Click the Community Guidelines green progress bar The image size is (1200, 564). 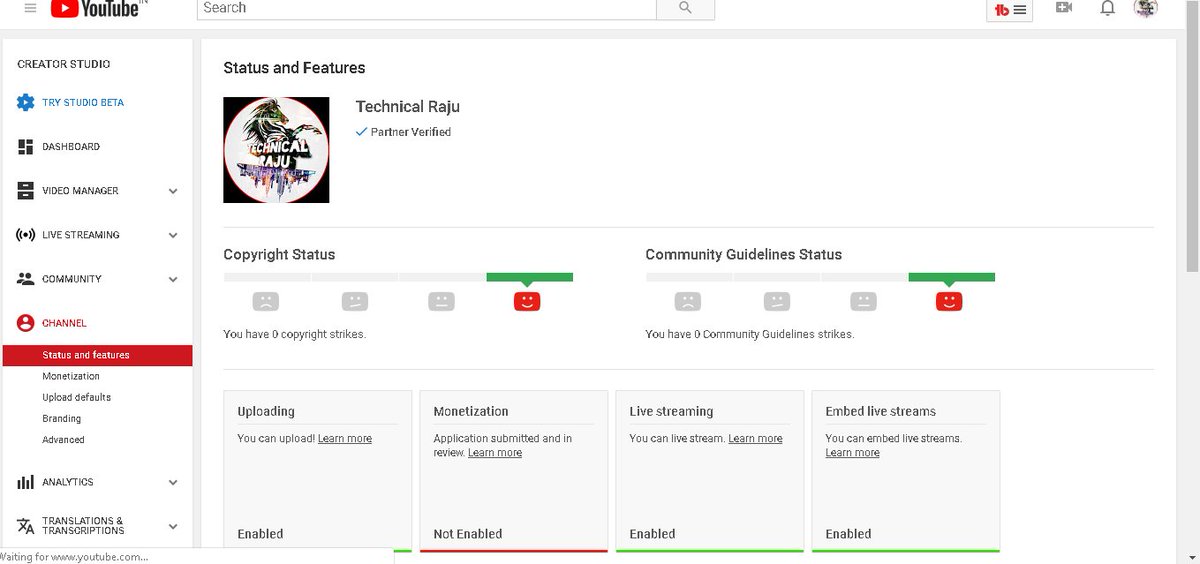[x=952, y=277]
